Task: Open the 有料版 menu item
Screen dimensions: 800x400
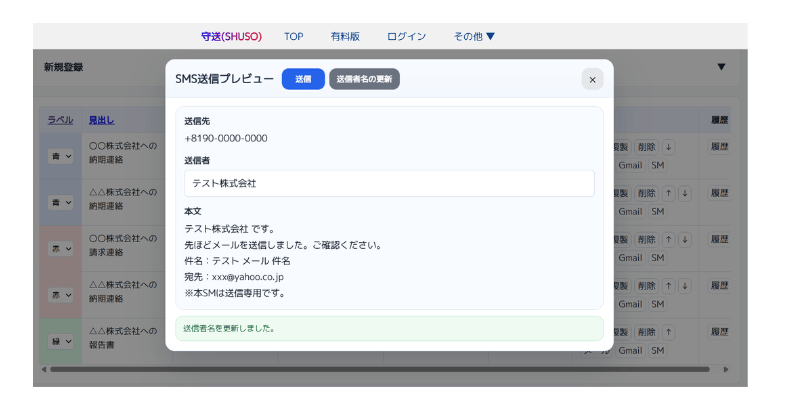Action: tap(345, 36)
